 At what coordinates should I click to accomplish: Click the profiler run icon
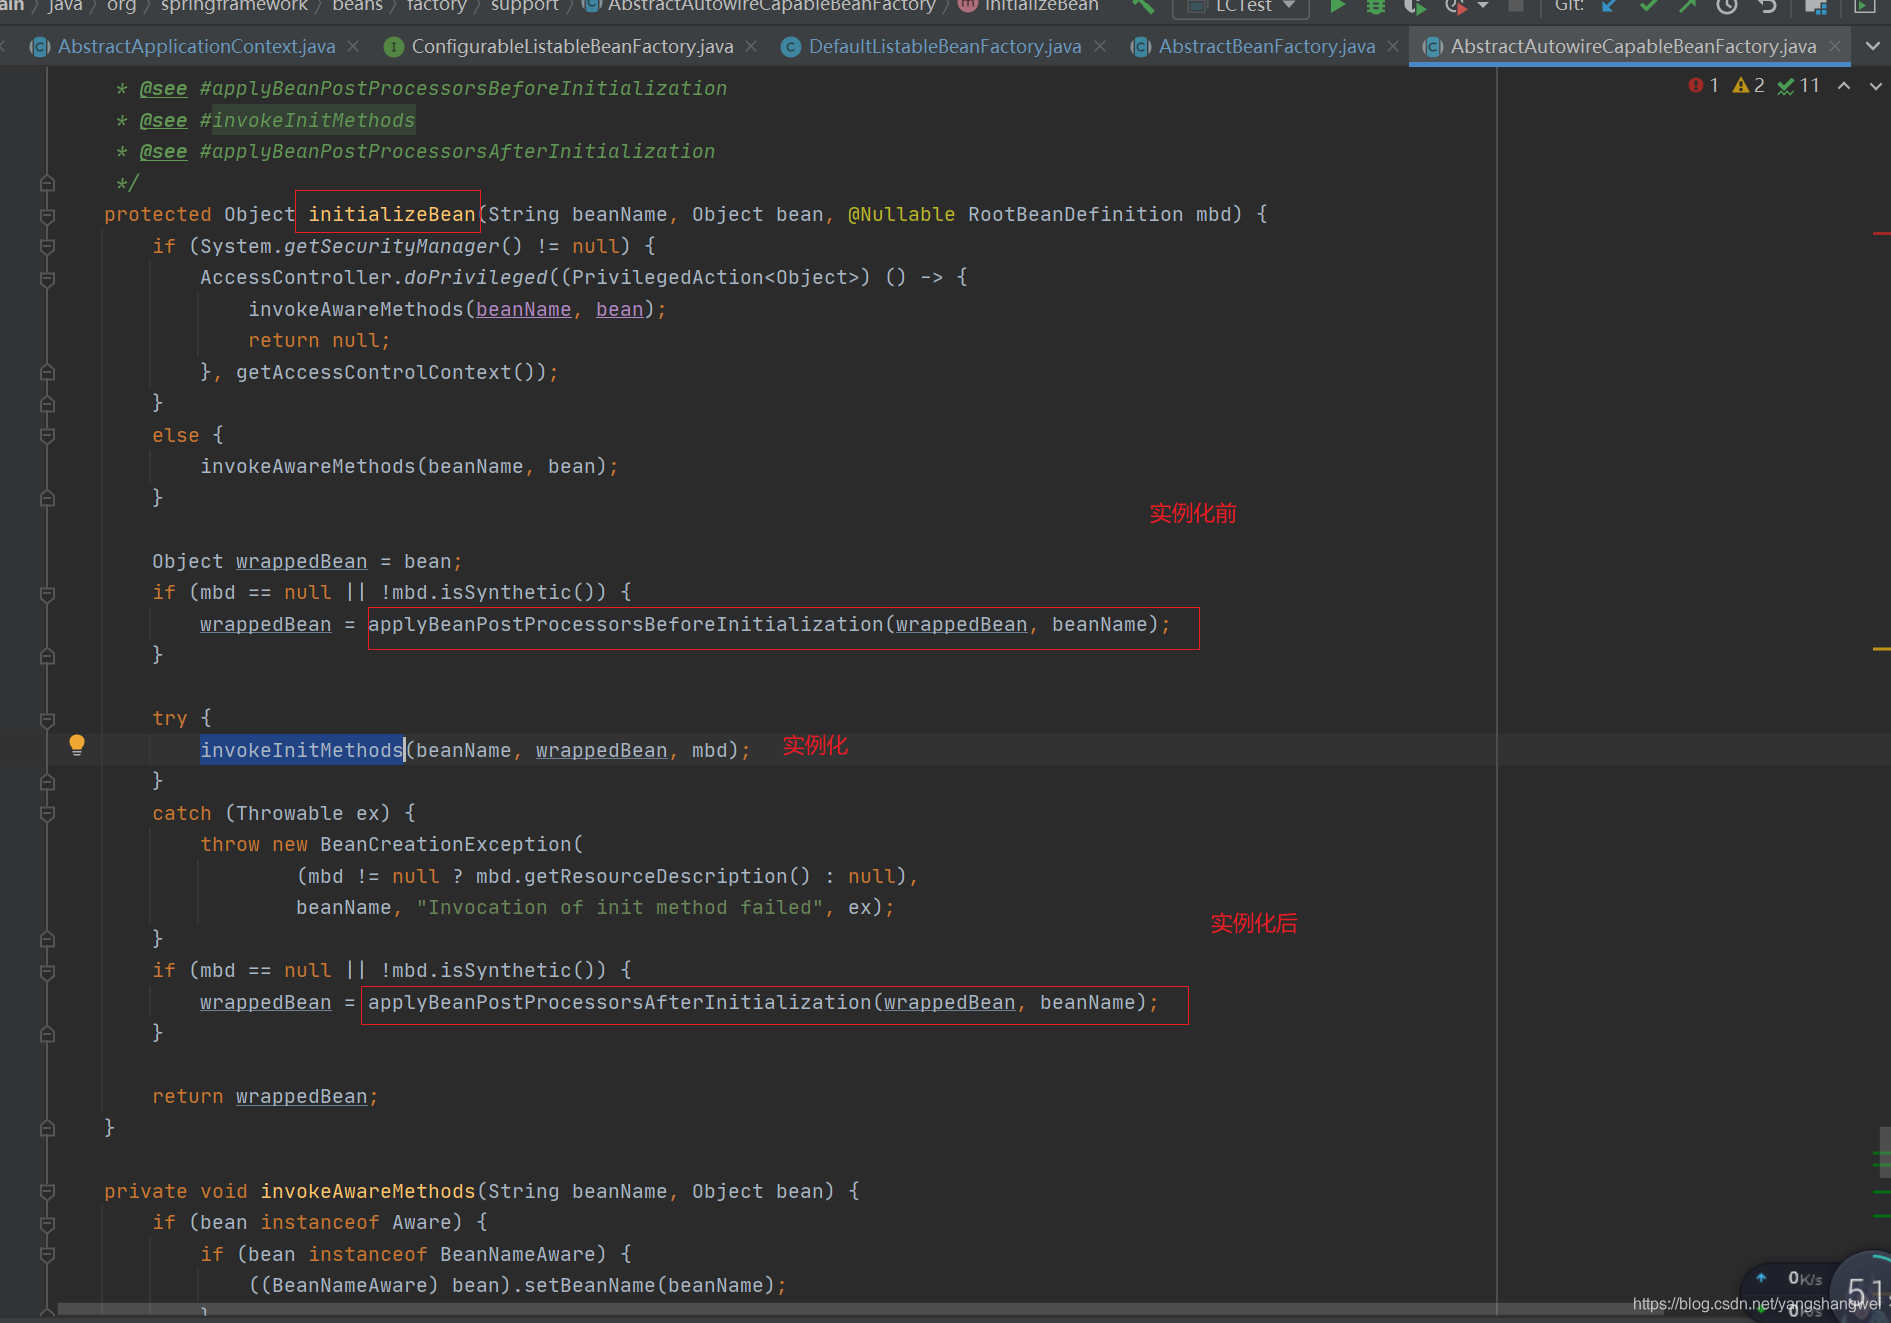pyautogui.click(x=1456, y=6)
